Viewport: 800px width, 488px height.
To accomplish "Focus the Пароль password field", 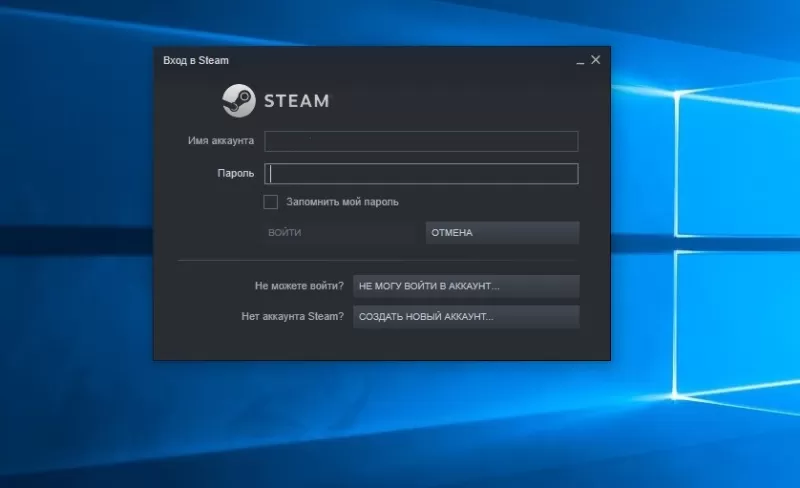I will [421, 174].
